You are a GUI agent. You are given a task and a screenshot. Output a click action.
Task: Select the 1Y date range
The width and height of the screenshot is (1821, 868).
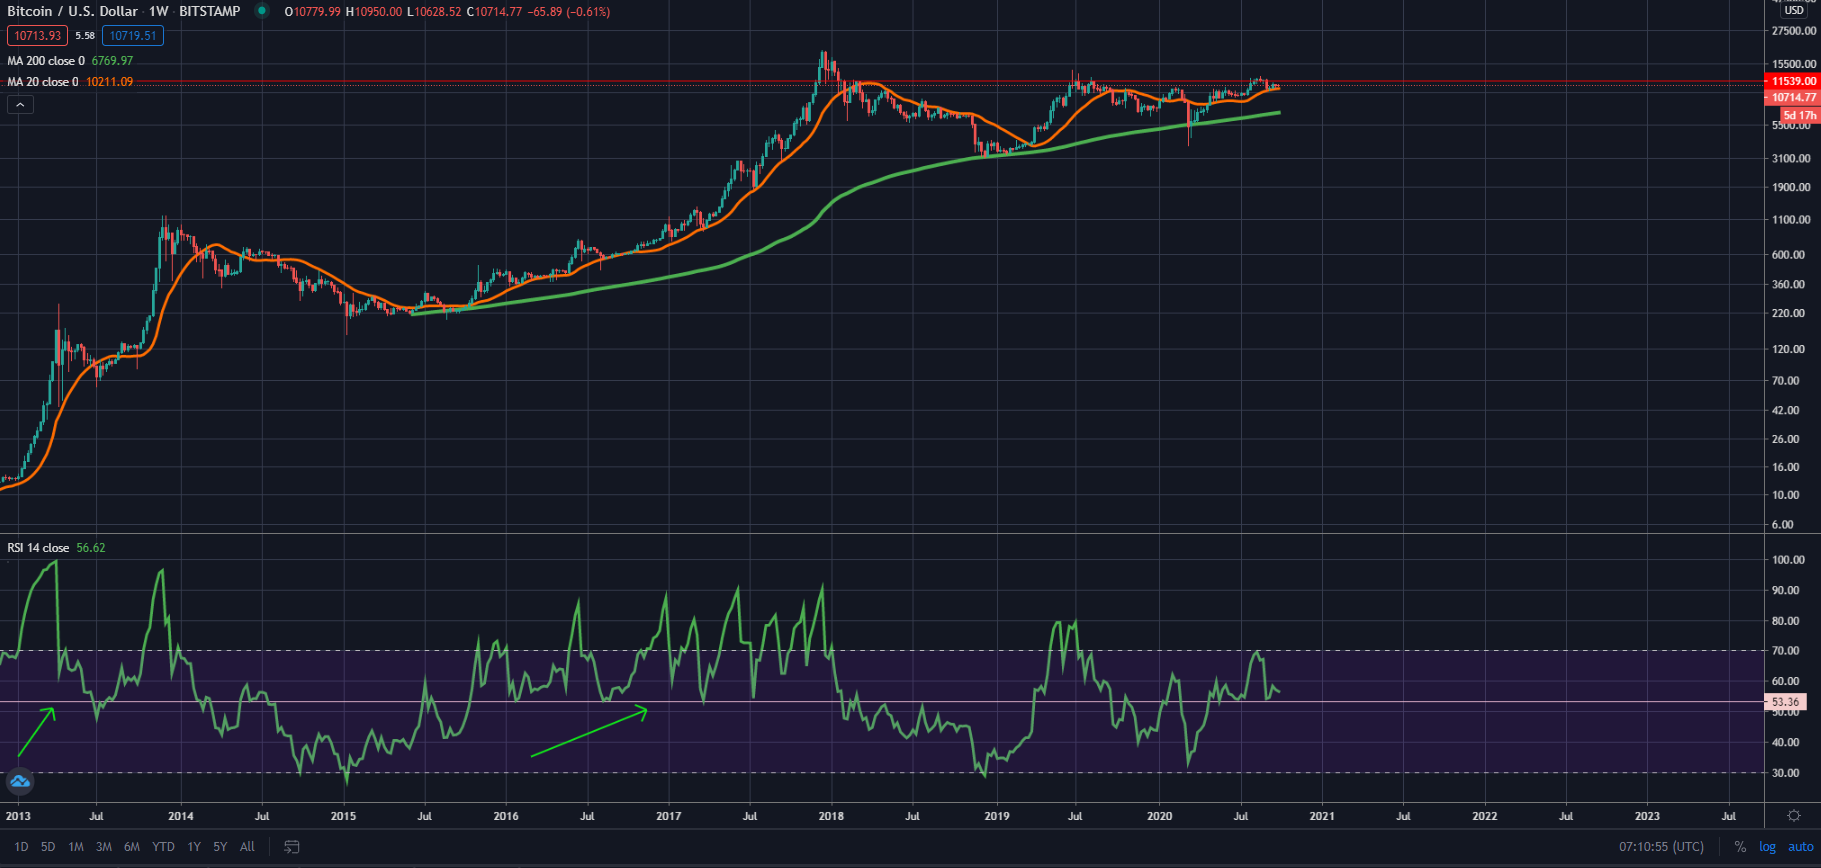[194, 847]
